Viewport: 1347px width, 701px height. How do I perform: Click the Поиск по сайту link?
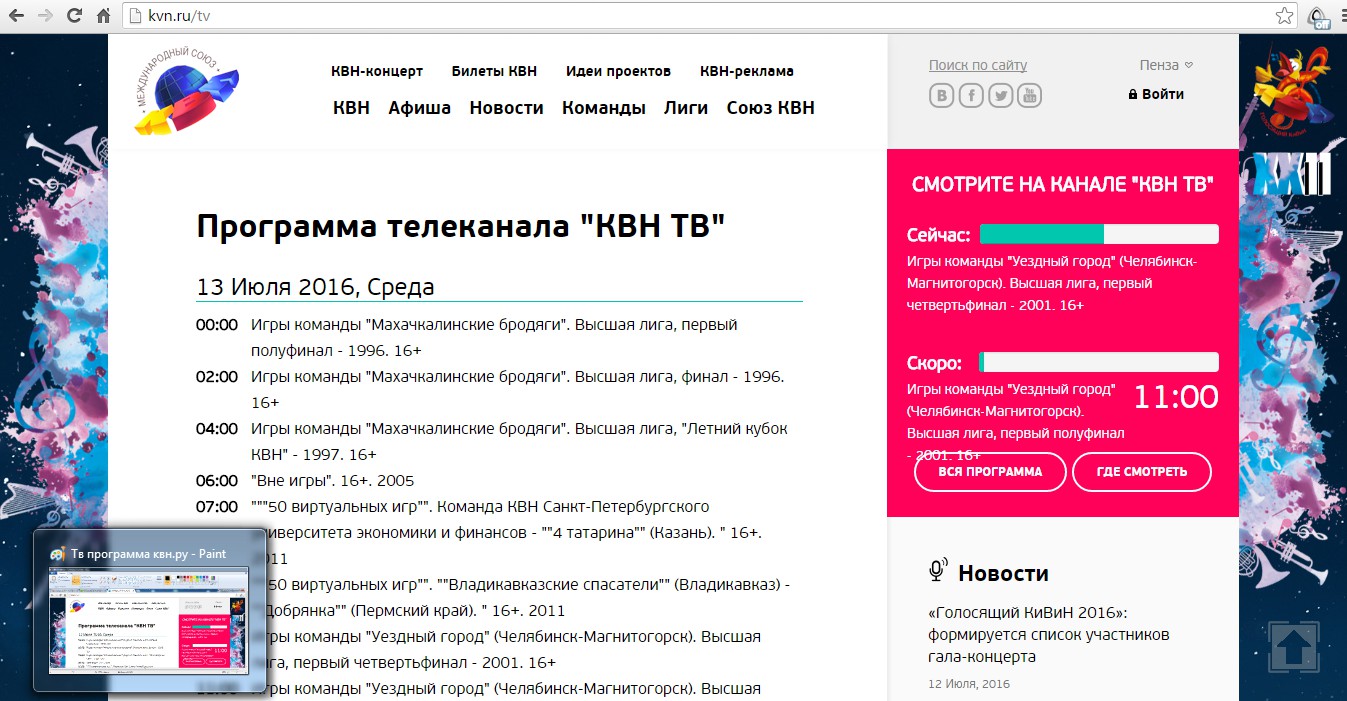(978, 65)
